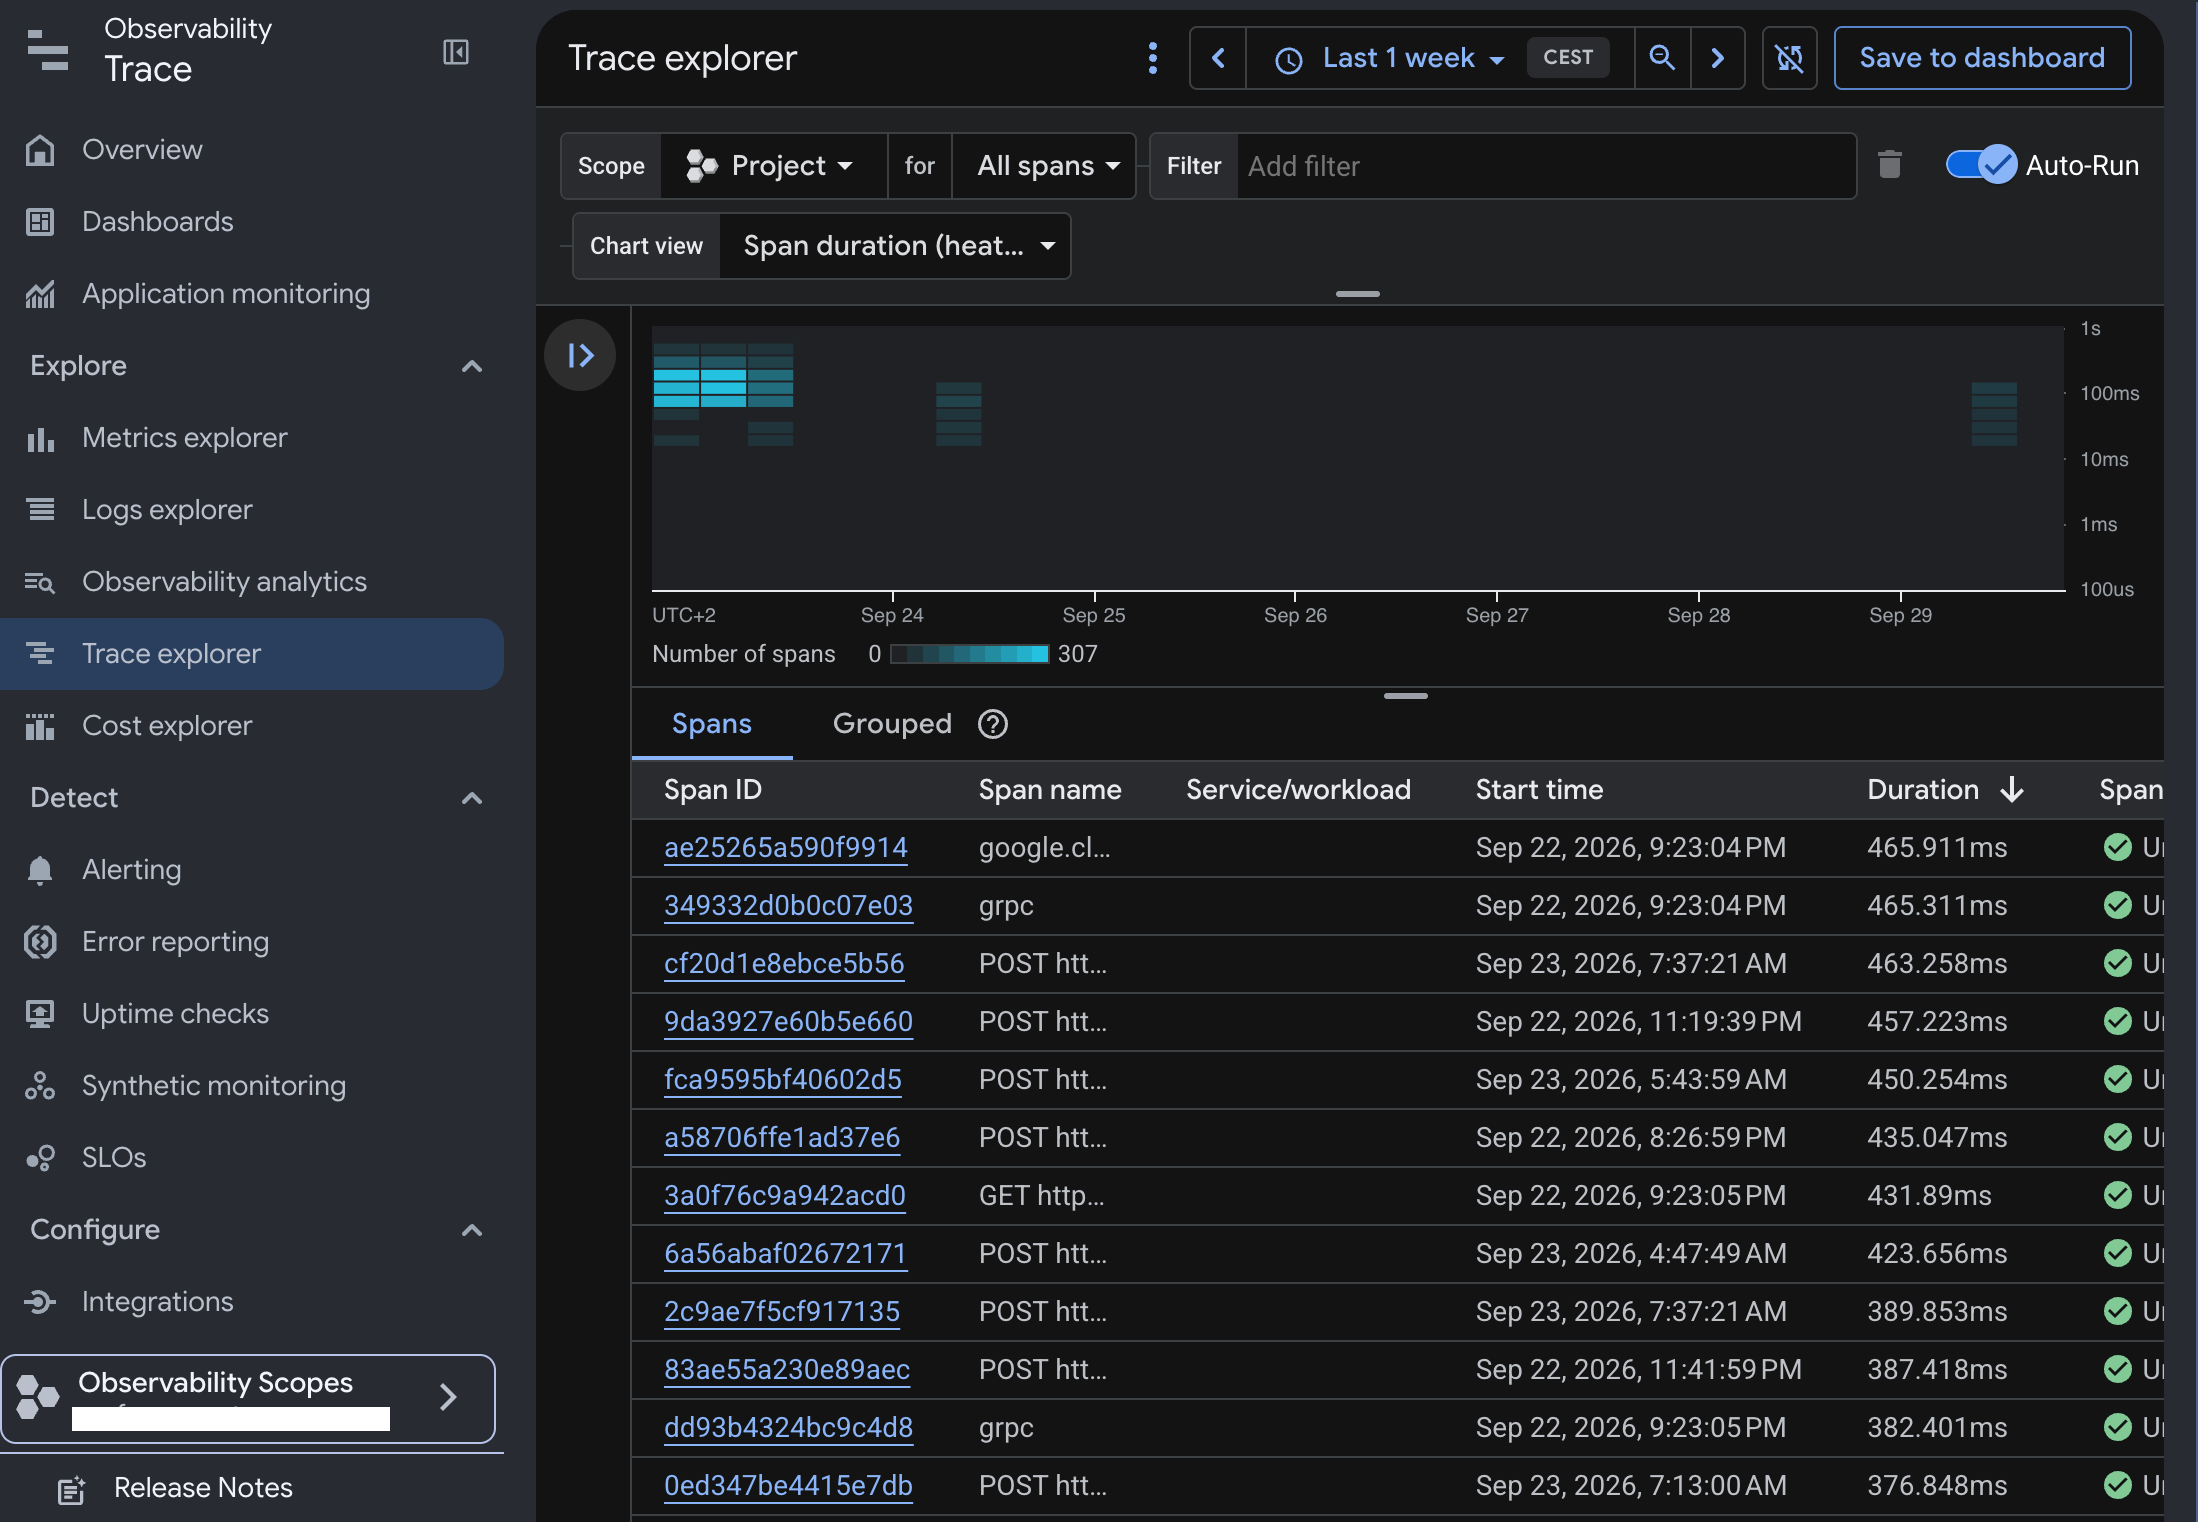Grab the resize handle above the Spans table
Viewport: 2198px width, 1522px height.
[x=1405, y=696]
